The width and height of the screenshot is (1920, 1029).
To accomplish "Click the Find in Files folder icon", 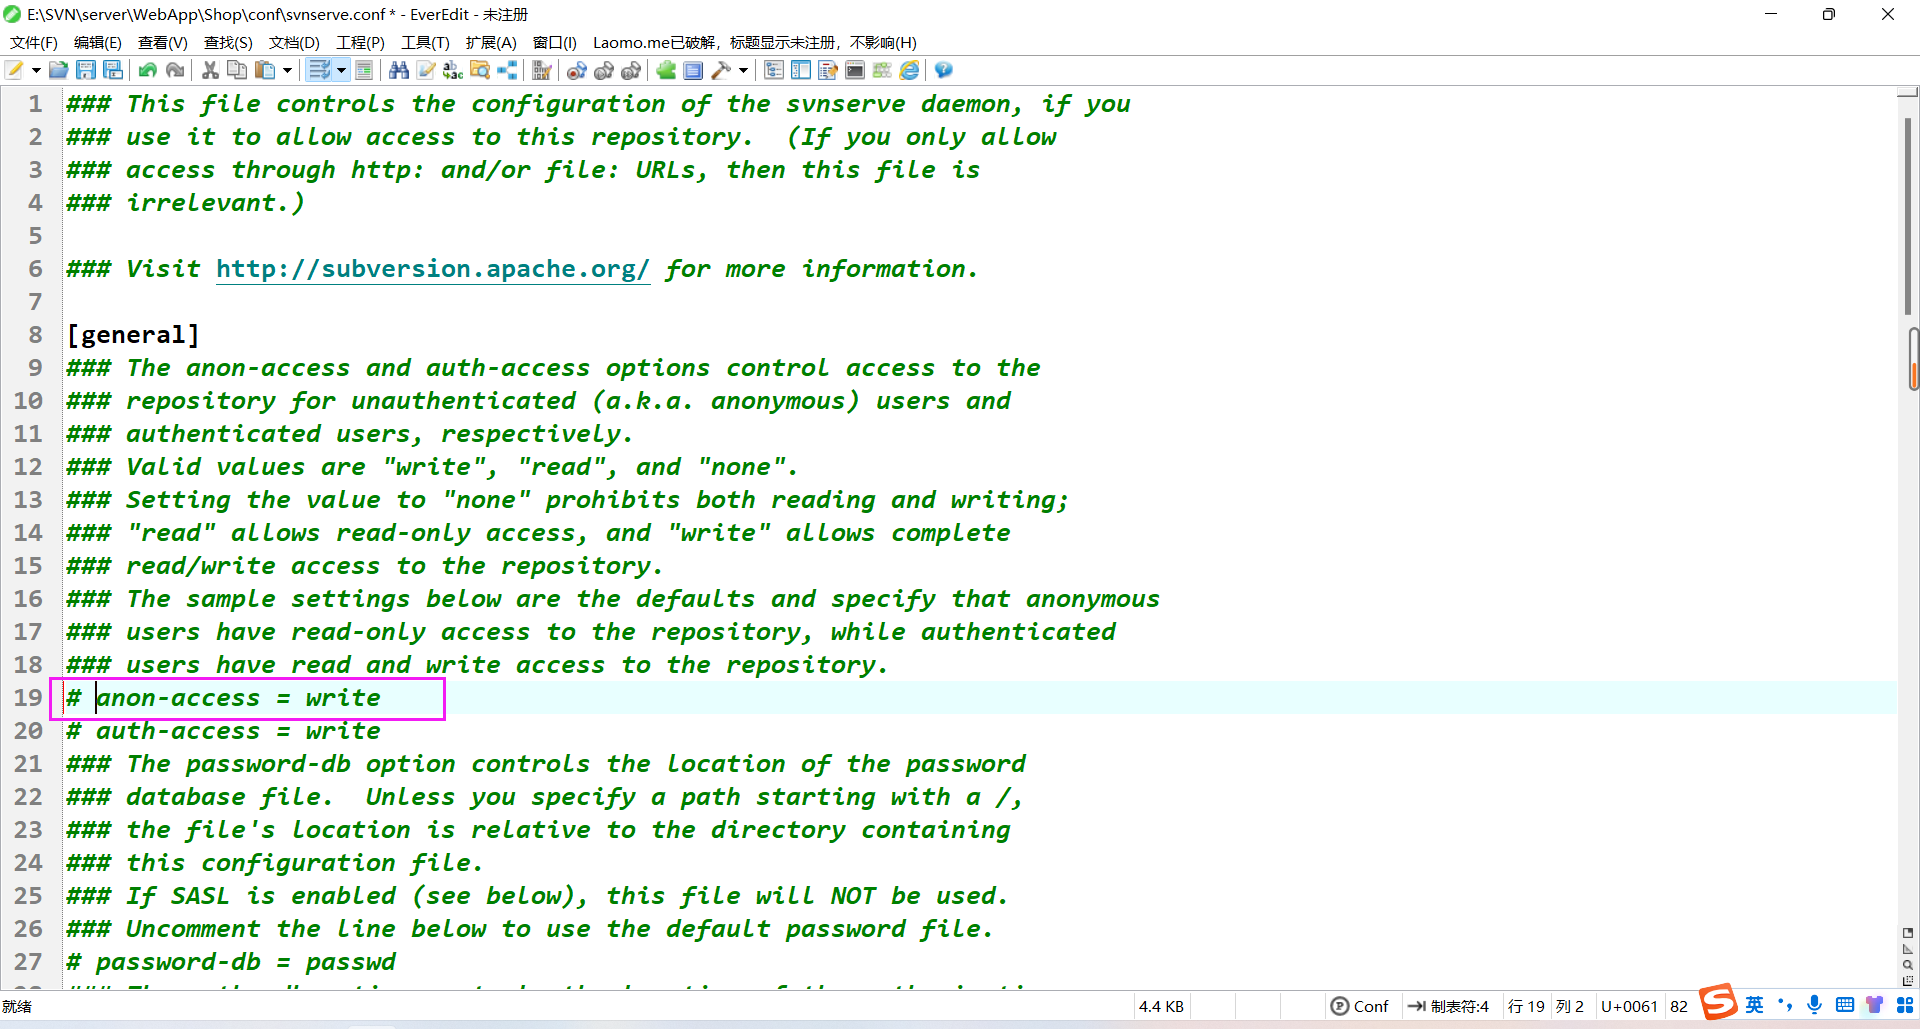I will click(x=480, y=70).
